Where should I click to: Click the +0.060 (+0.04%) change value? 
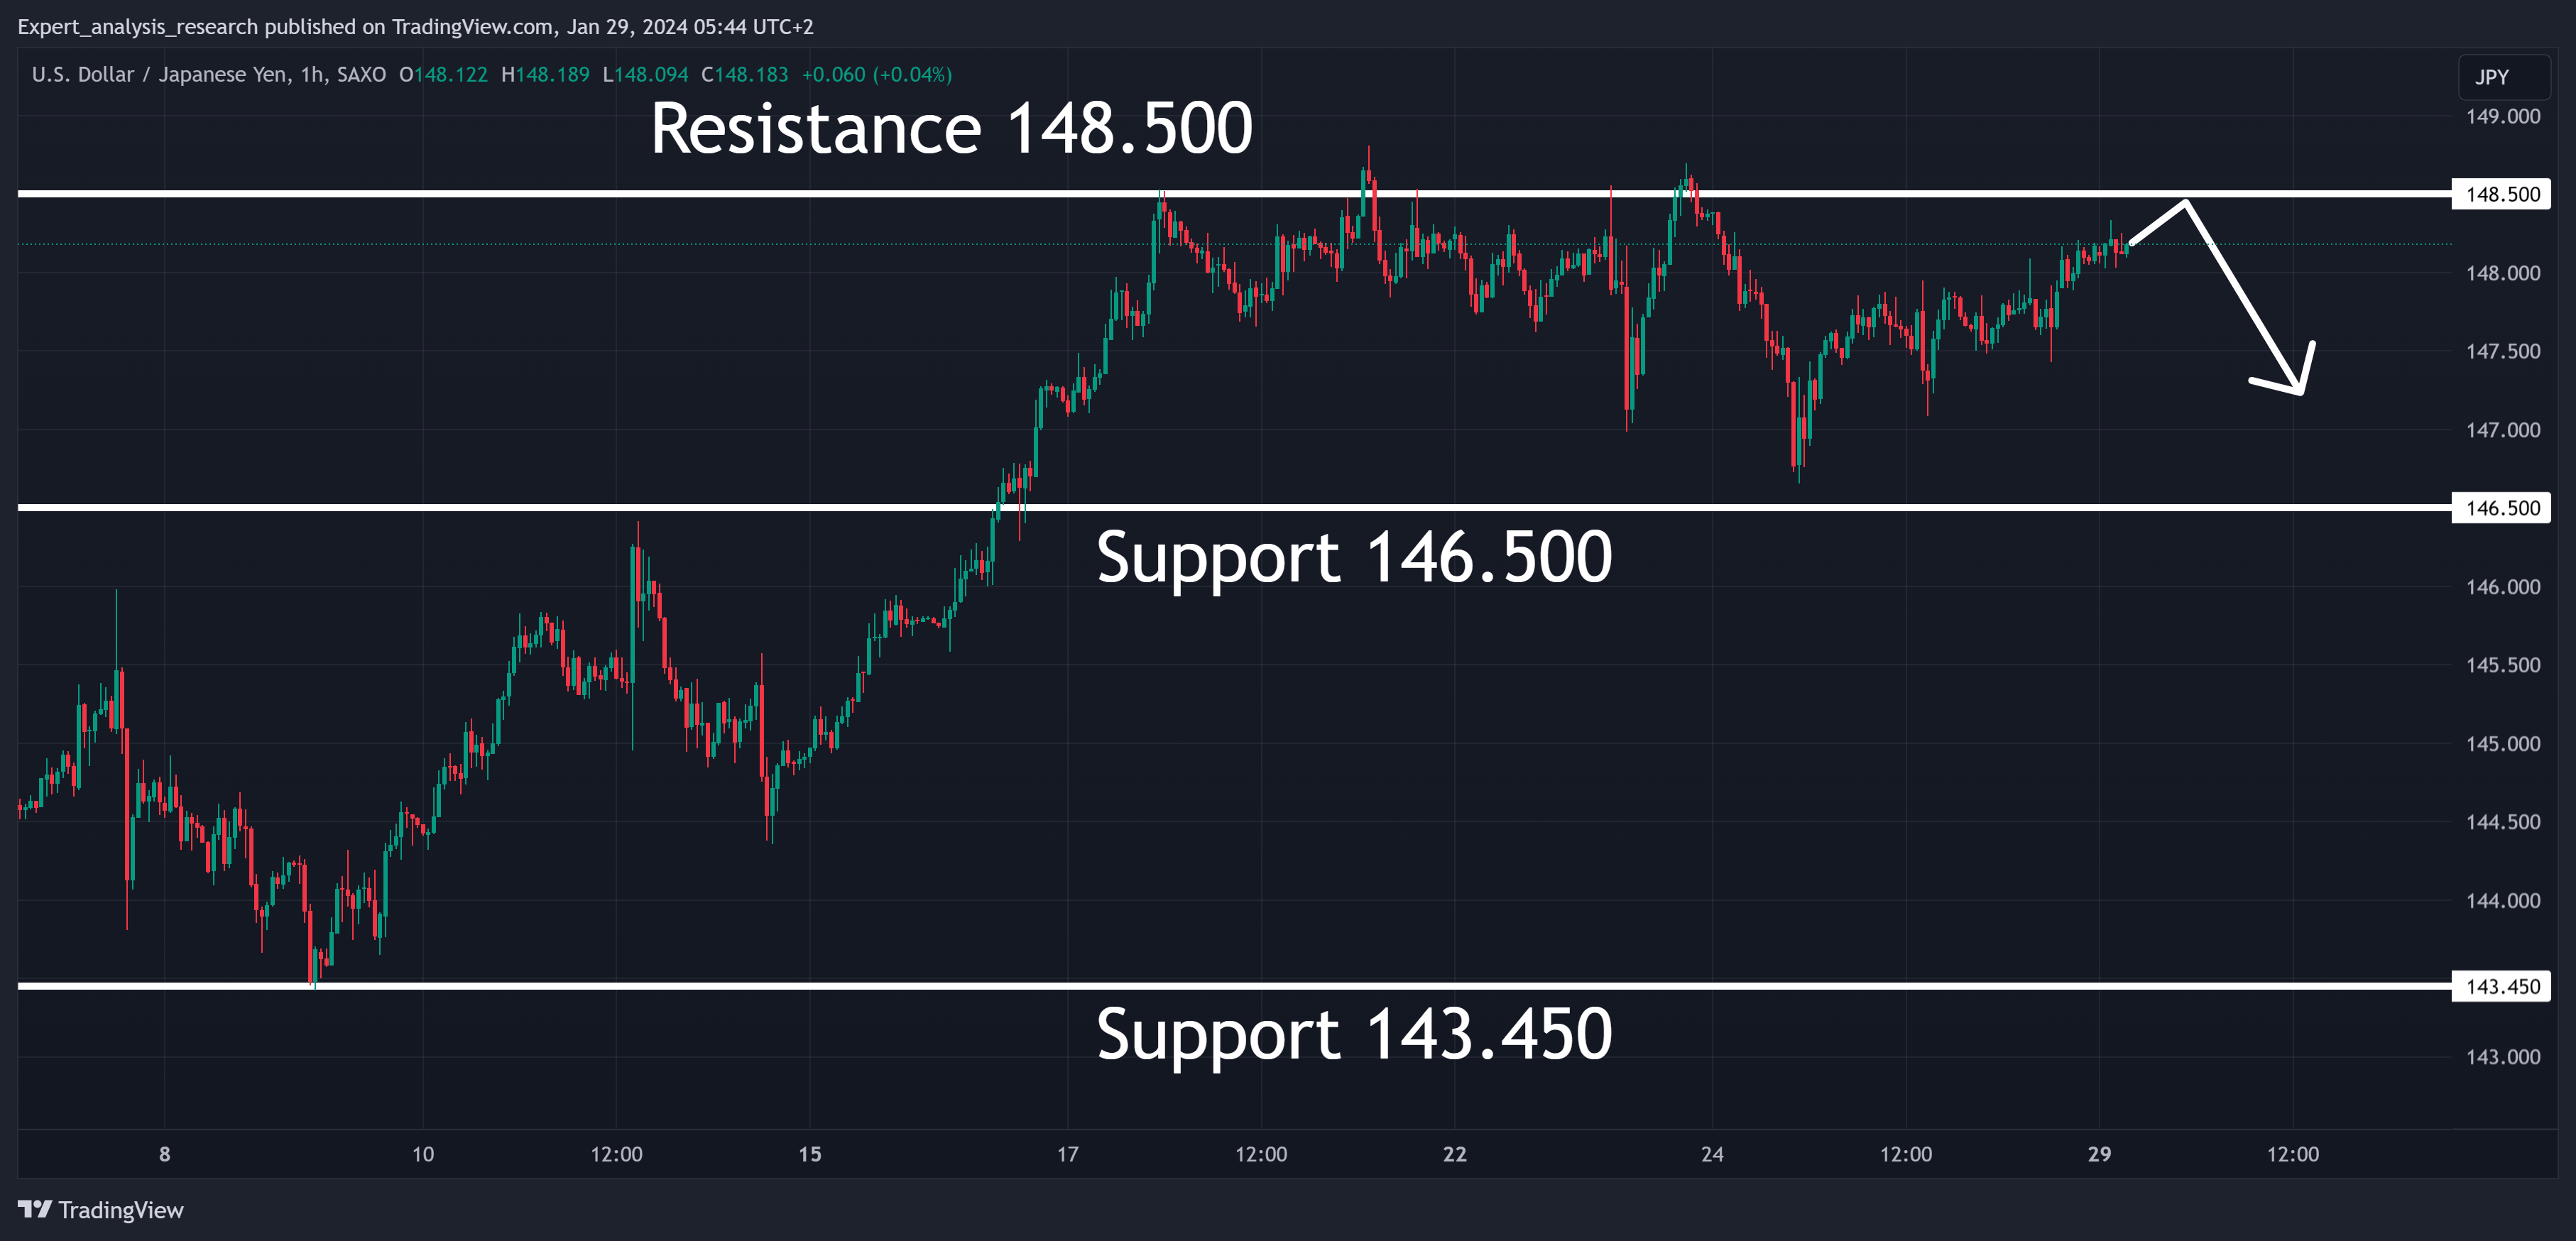point(877,75)
